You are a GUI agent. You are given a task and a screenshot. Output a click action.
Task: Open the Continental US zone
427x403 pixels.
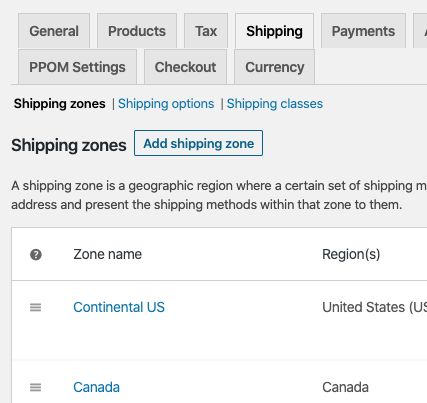coord(119,307)
